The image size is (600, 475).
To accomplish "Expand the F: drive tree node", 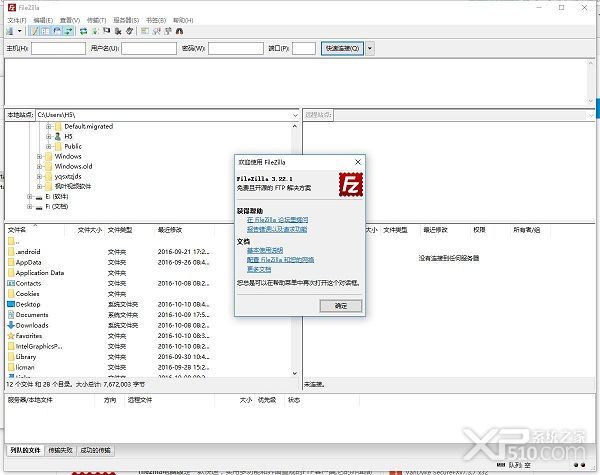I will click(29, 206).
